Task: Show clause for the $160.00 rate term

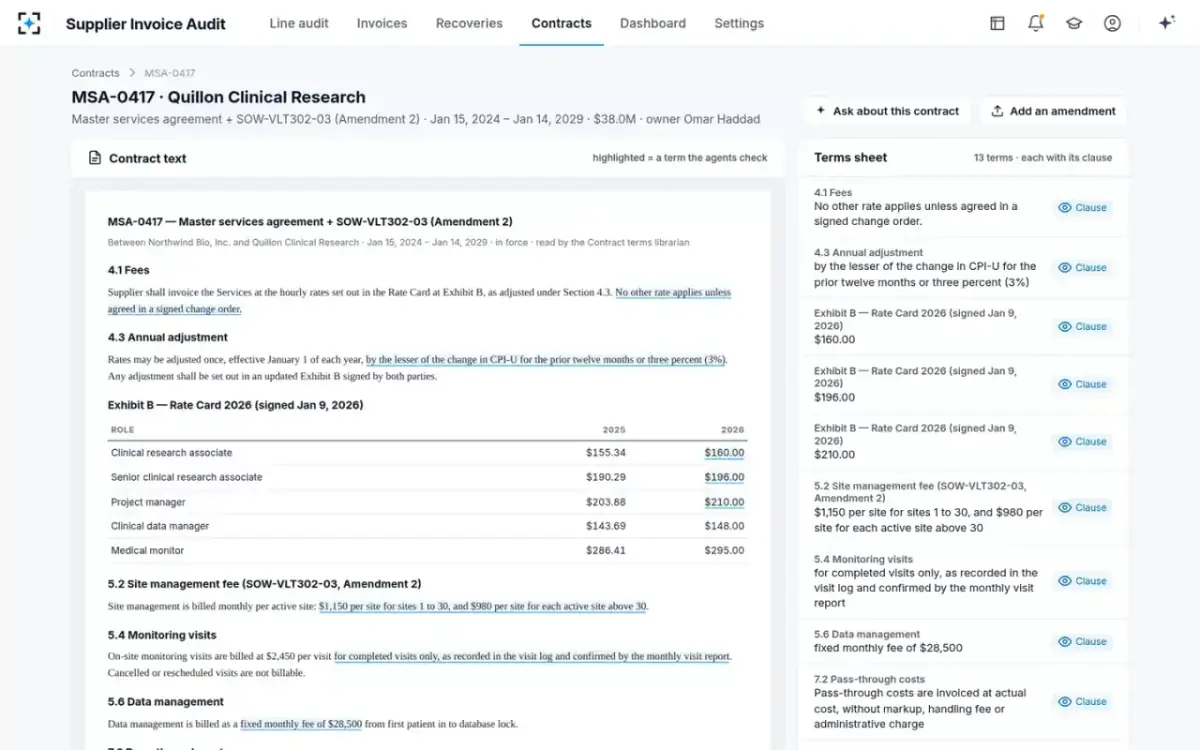Action: [x=1083, y=327]
